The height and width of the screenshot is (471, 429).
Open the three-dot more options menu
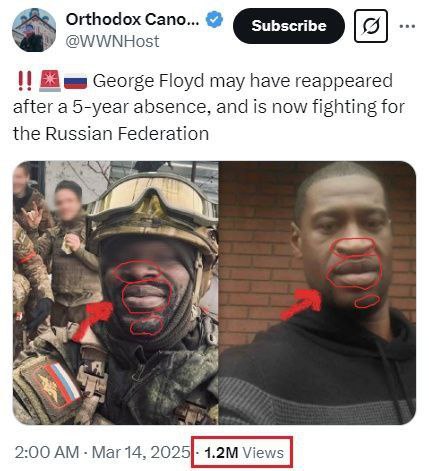click(407, 26)
